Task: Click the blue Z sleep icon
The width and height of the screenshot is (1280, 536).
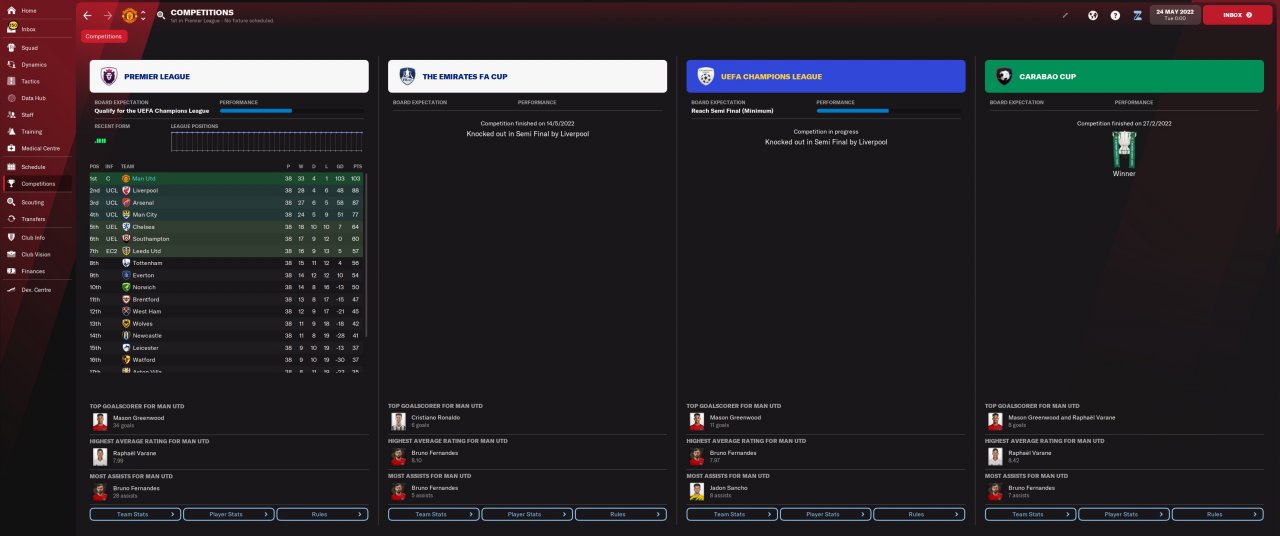Action: [x=1137, y=15]
